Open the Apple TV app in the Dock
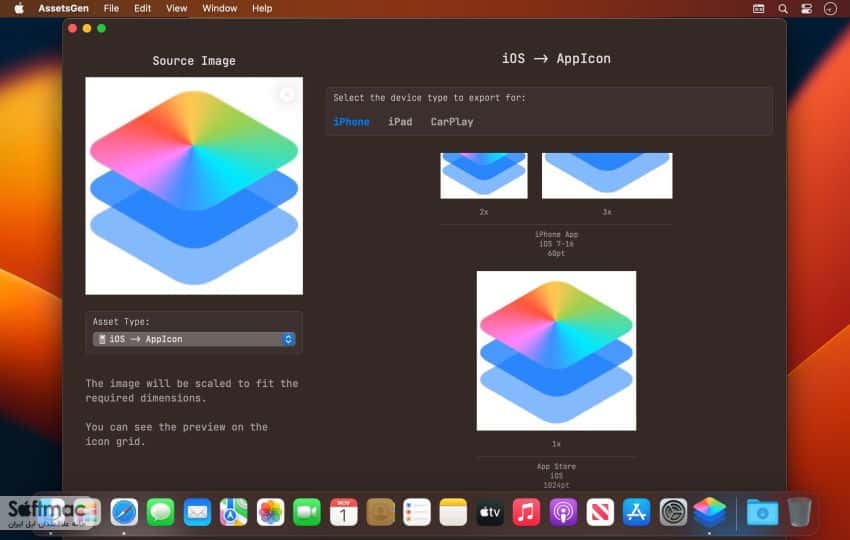The width and height of the screenshot is (850, 540). [490, 512]
